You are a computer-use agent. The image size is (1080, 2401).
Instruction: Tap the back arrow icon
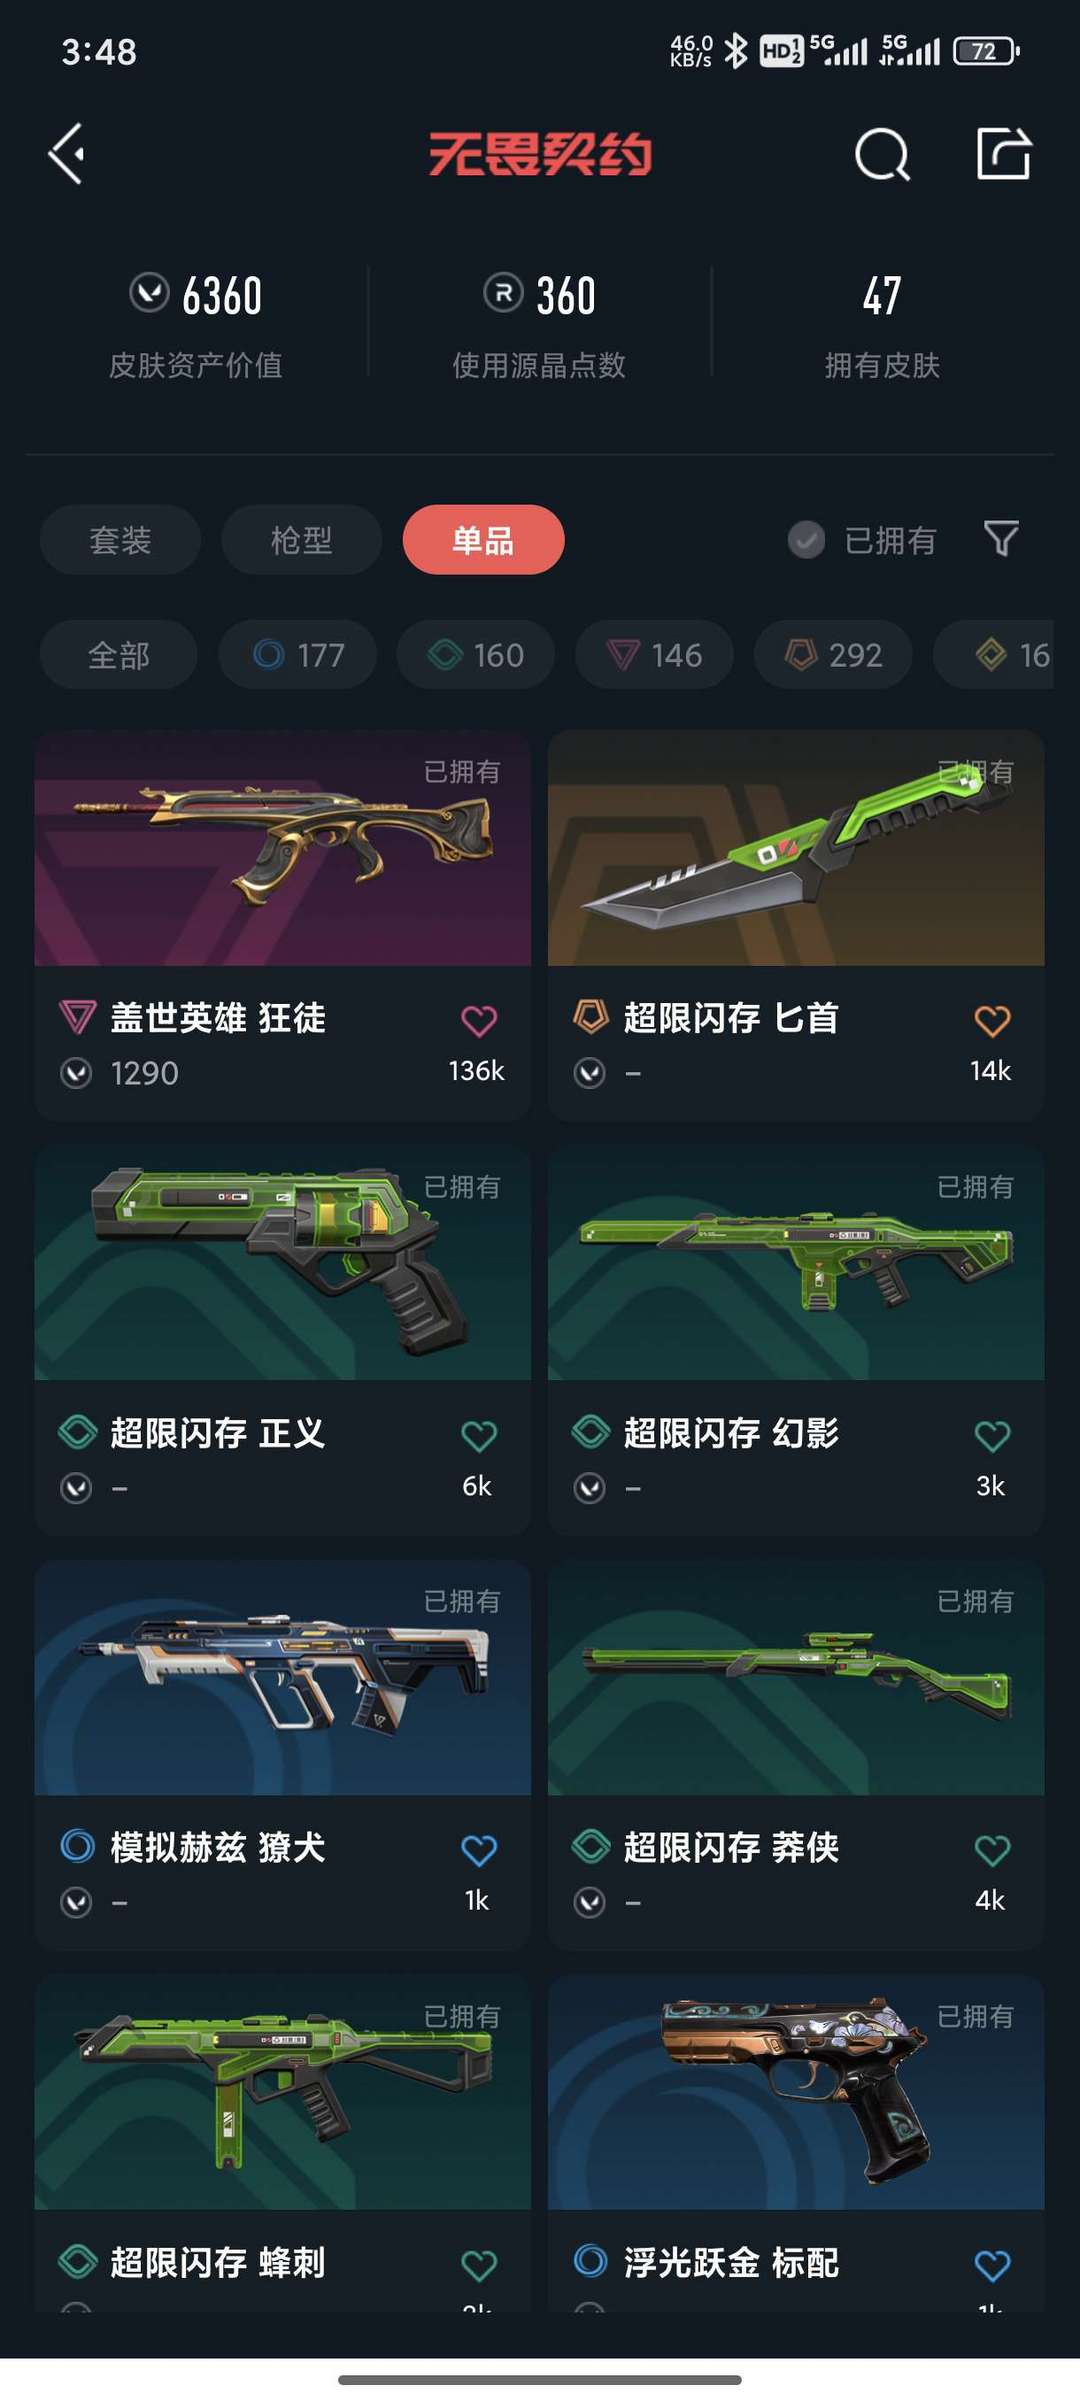pos(67,154)
